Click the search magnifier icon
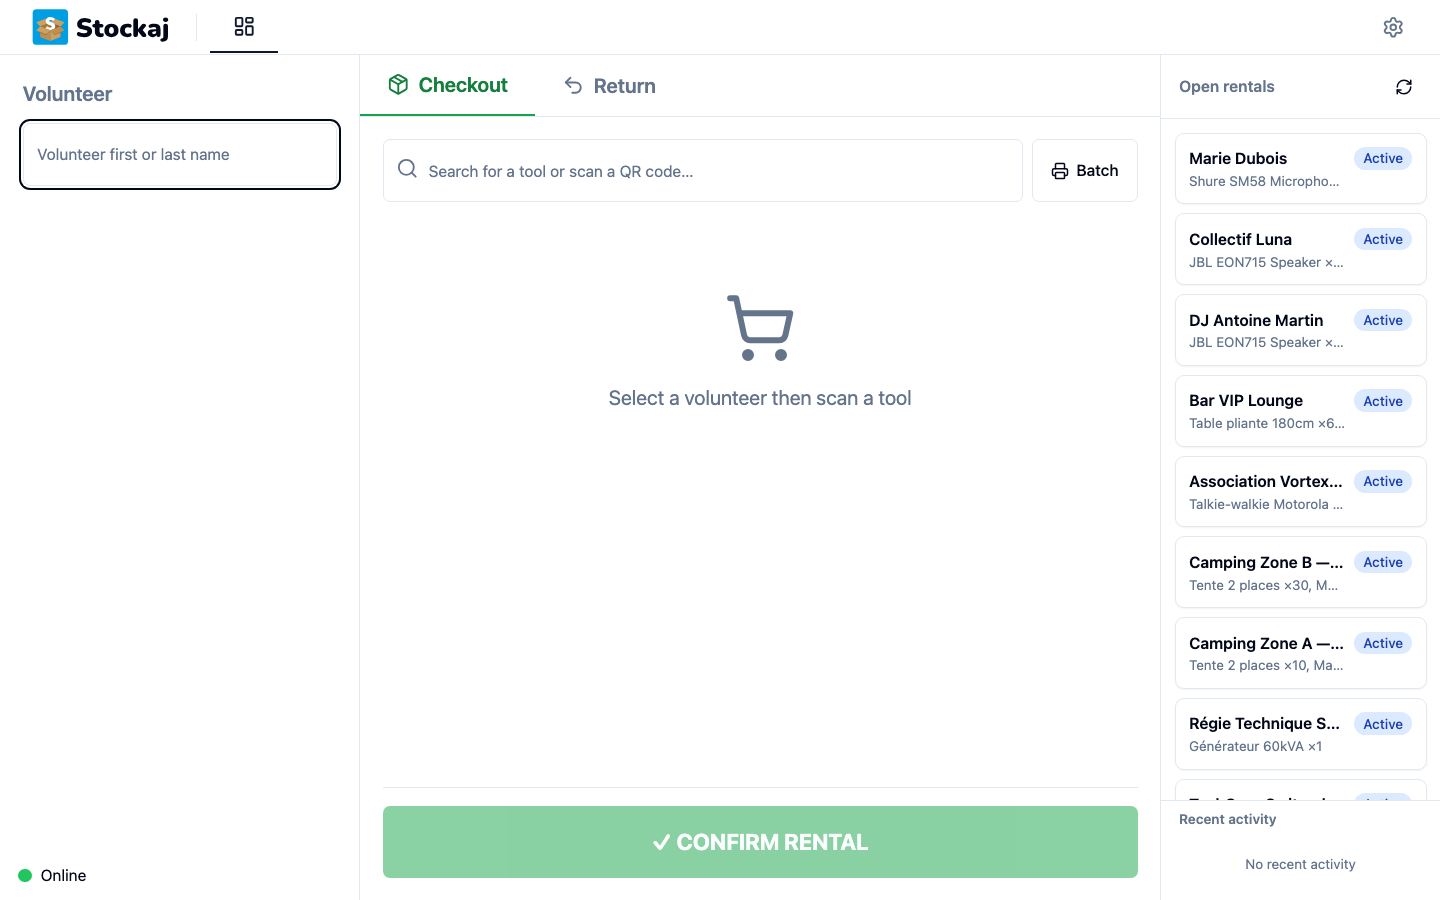This screenshot has width=1440, height=900. point(407,169)
